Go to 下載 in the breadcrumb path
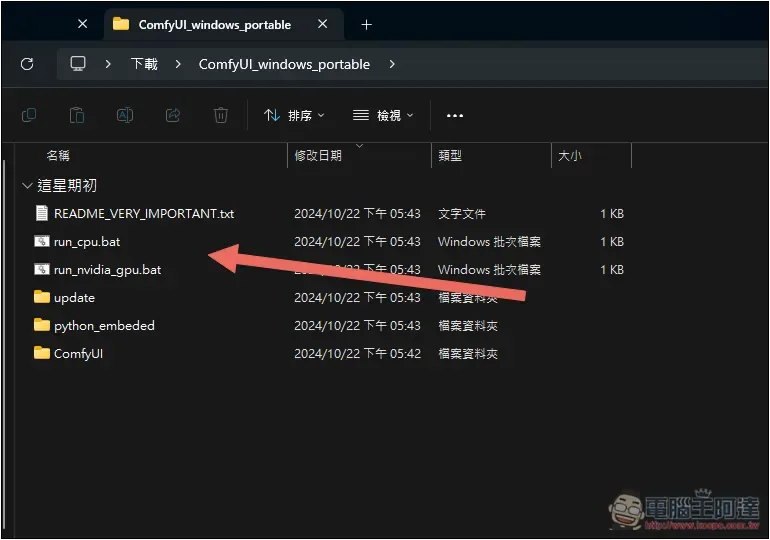The height and width of the screenshot is (540, 770). point(144,64)
